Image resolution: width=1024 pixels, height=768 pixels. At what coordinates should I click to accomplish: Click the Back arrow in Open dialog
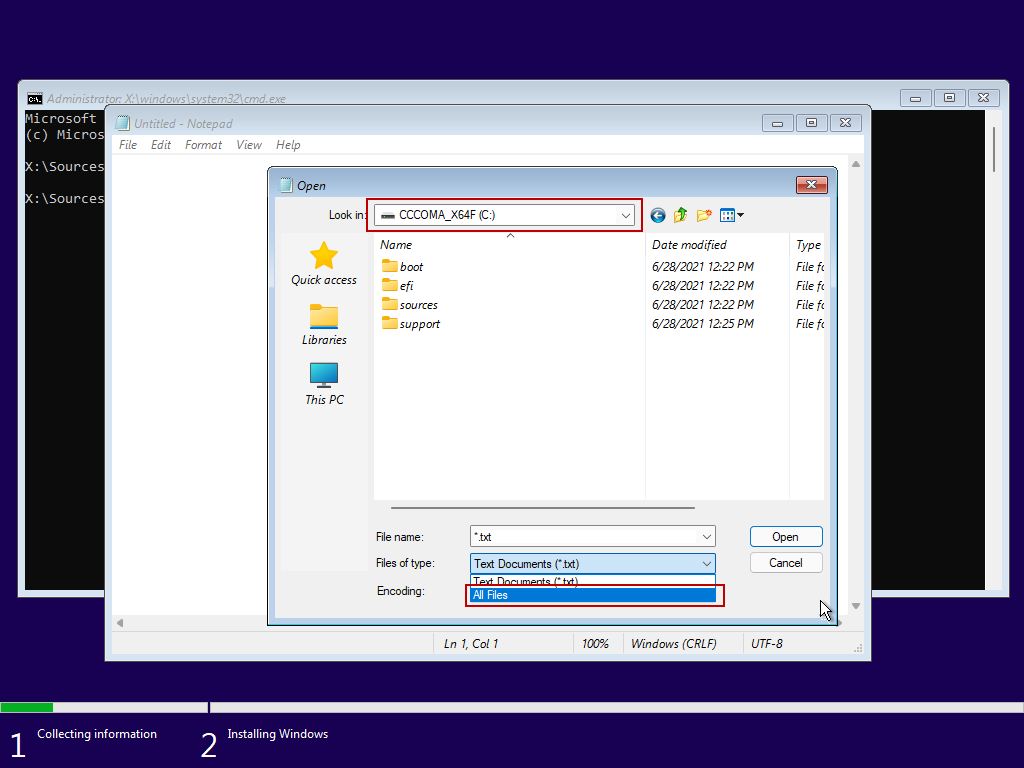[658, 216]
